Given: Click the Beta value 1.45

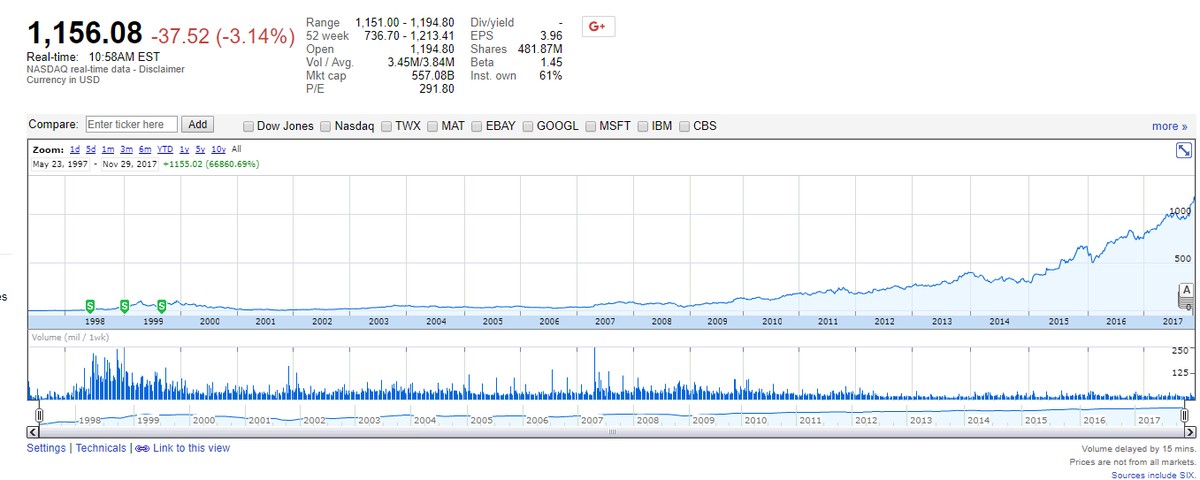Looking at the screenshot, I should coord(551,62).
